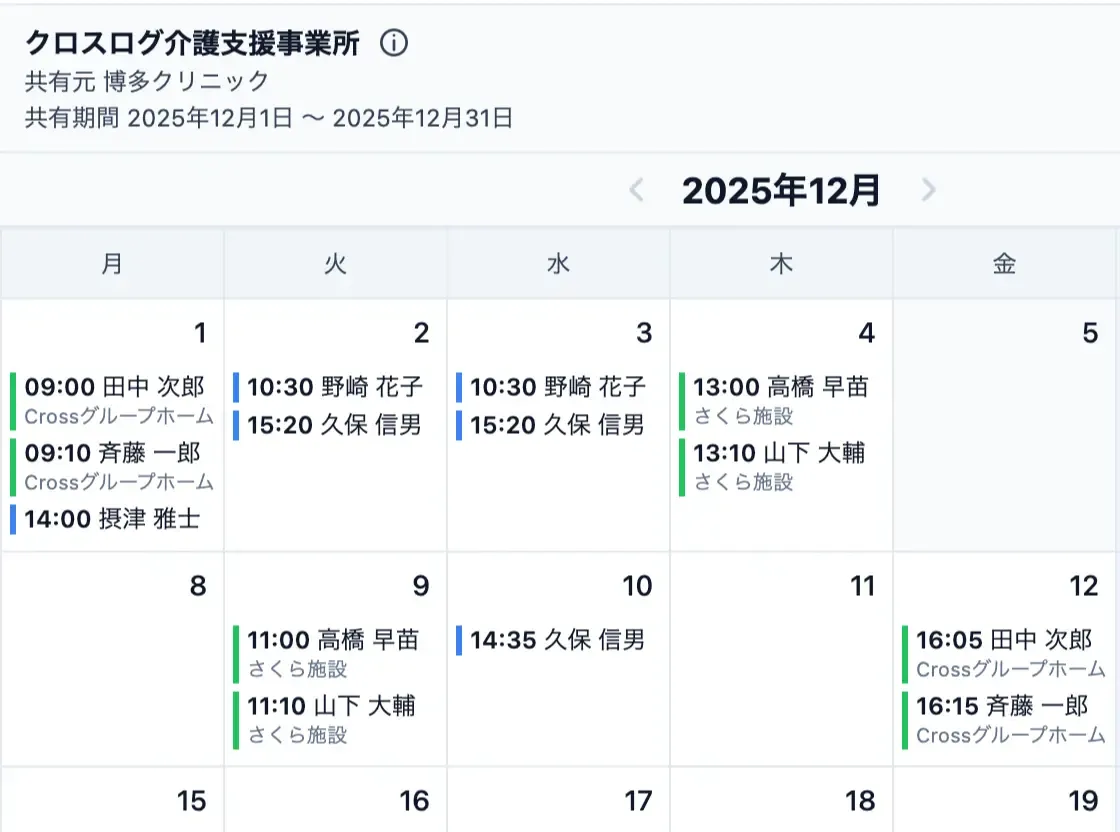Click the blue bar beside 摂津 雅士's appointment
This screenshot has width=1120, height=832.
click(x=11, y=519)
